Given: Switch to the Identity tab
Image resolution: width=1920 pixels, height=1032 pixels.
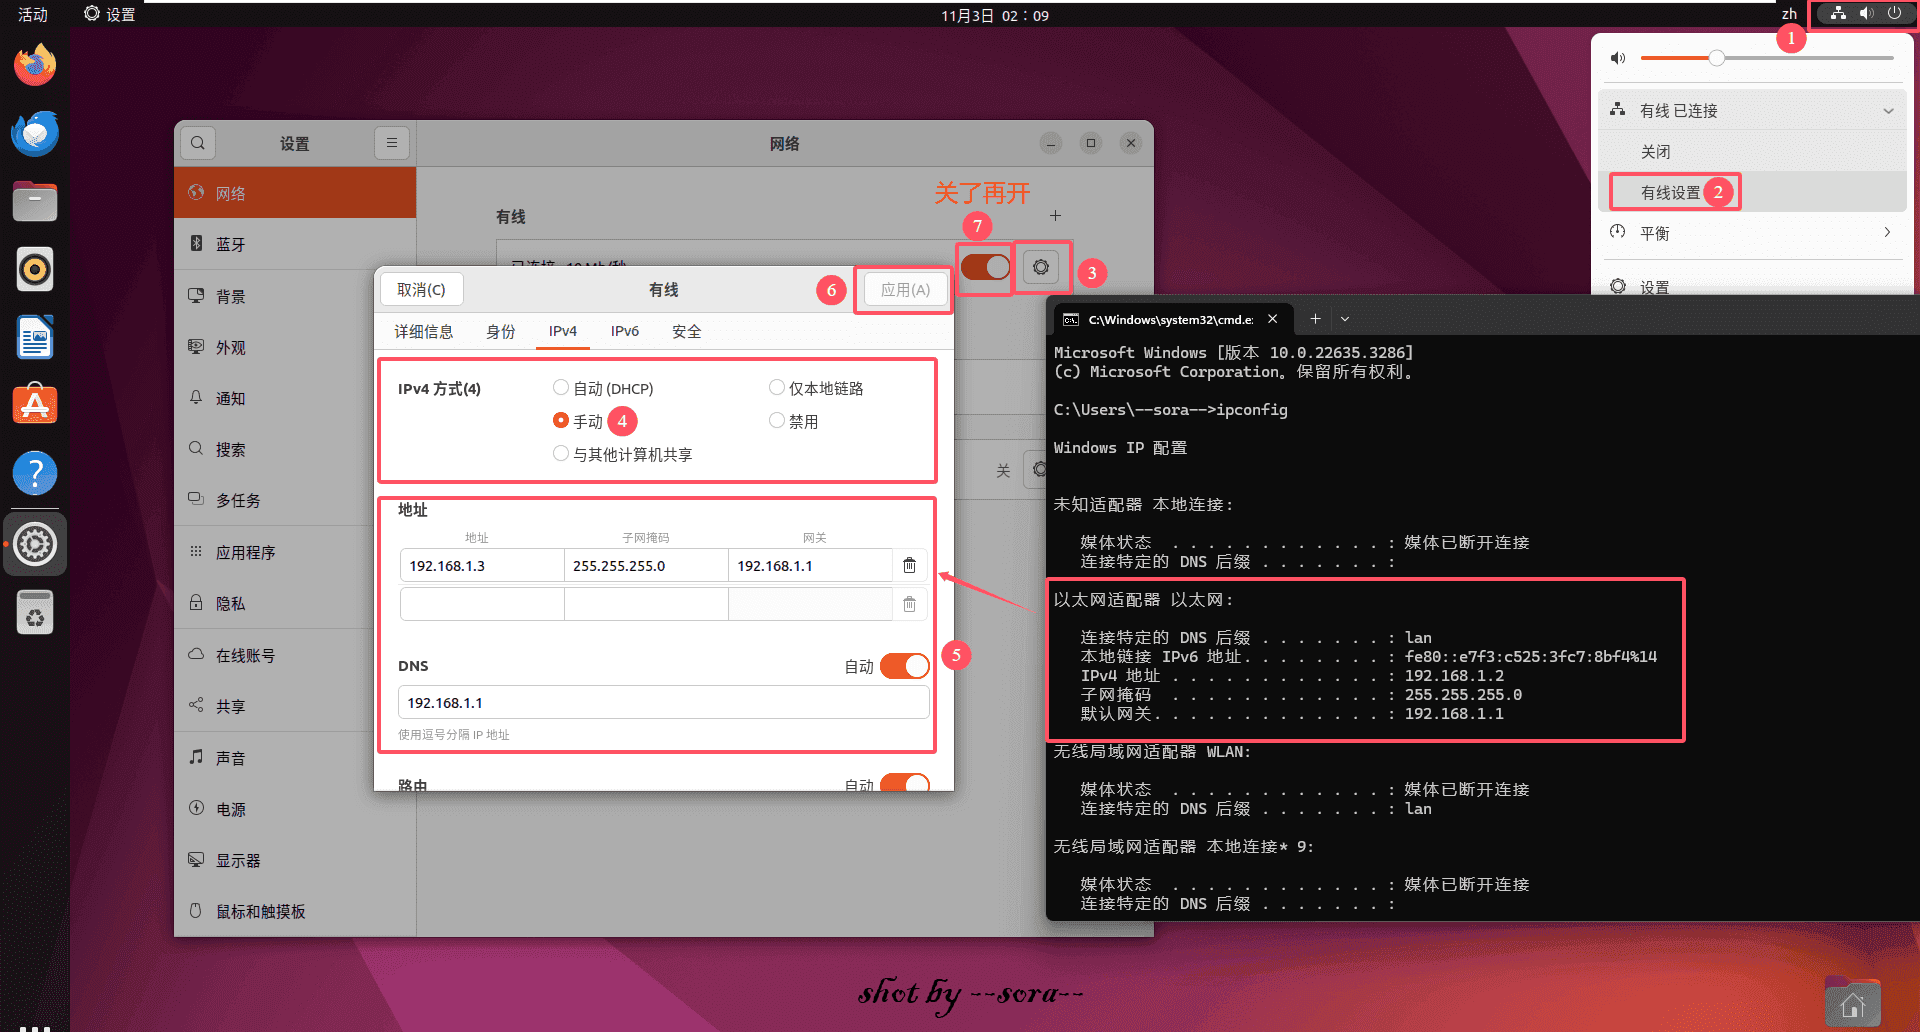Looking at the screenshot, I should [x=501, y=331].
